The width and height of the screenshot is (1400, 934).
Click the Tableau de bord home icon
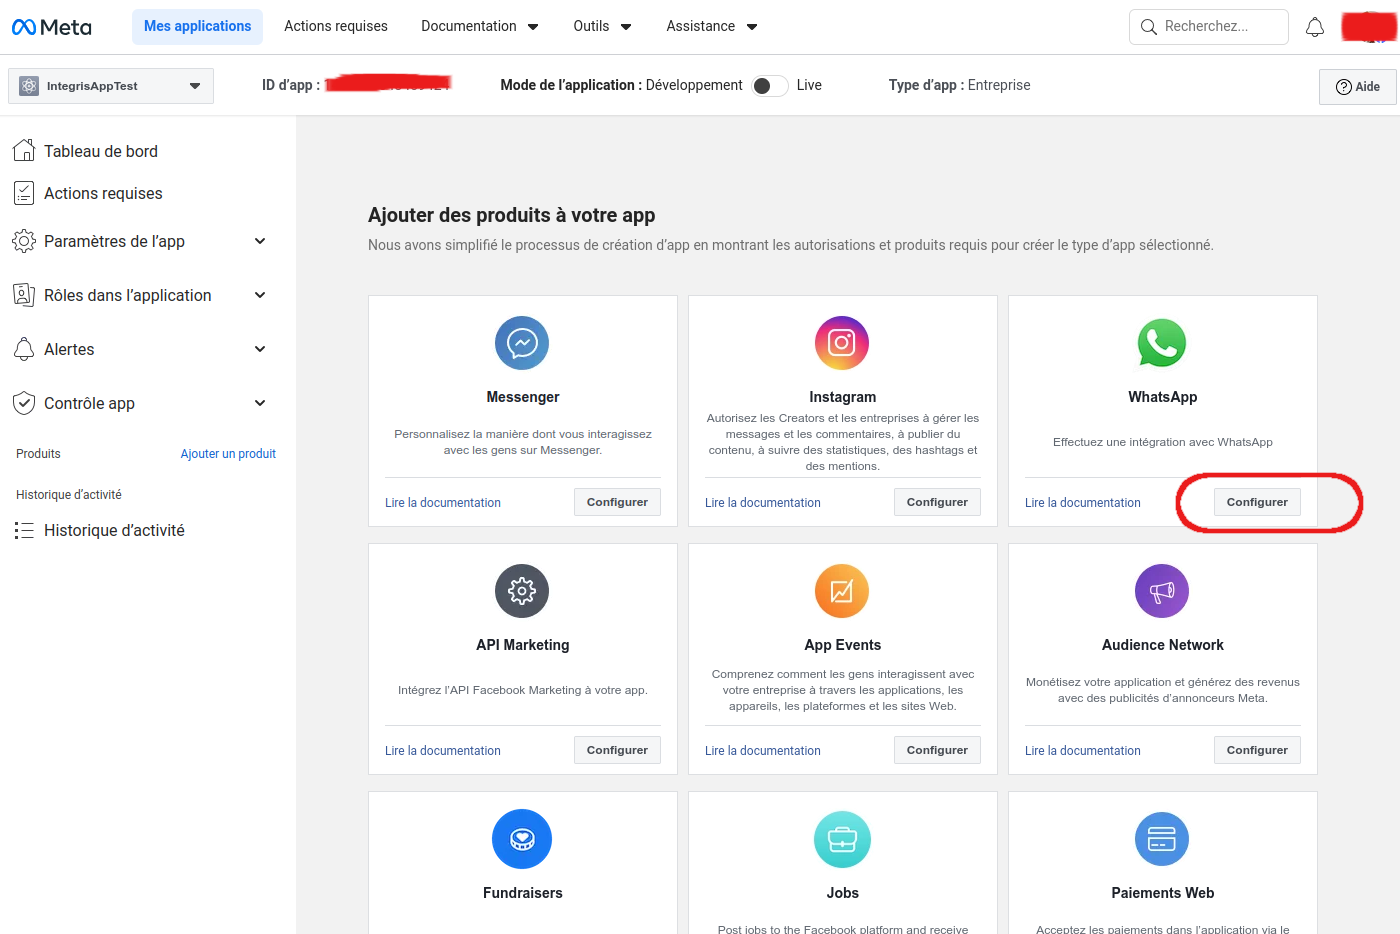coord(24,151)
